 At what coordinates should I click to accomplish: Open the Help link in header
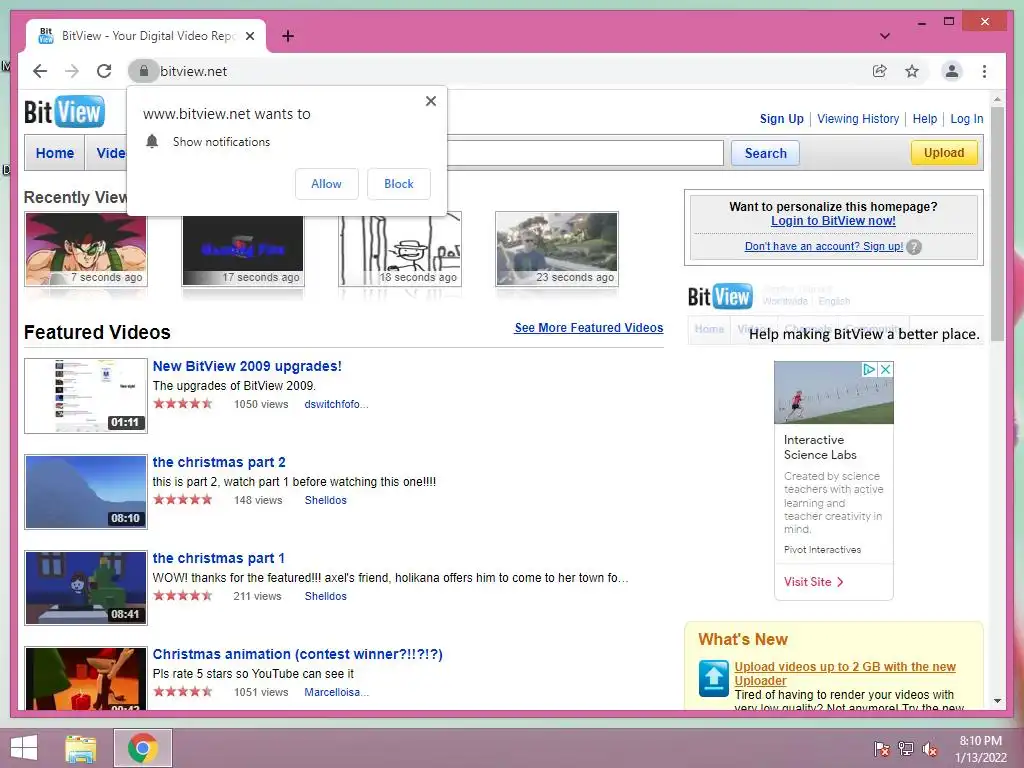coord(925,119)
